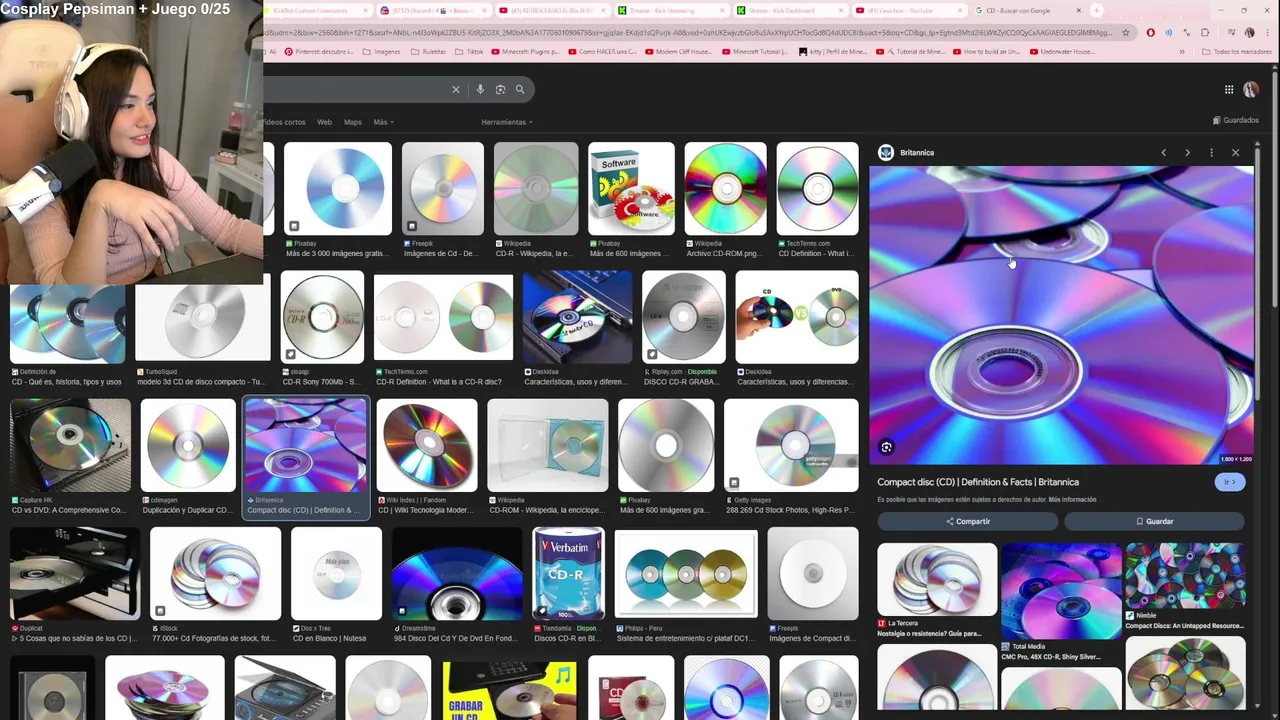Click Ir visit-page button
The image size is (1280, 720).
pos(1229,482)
